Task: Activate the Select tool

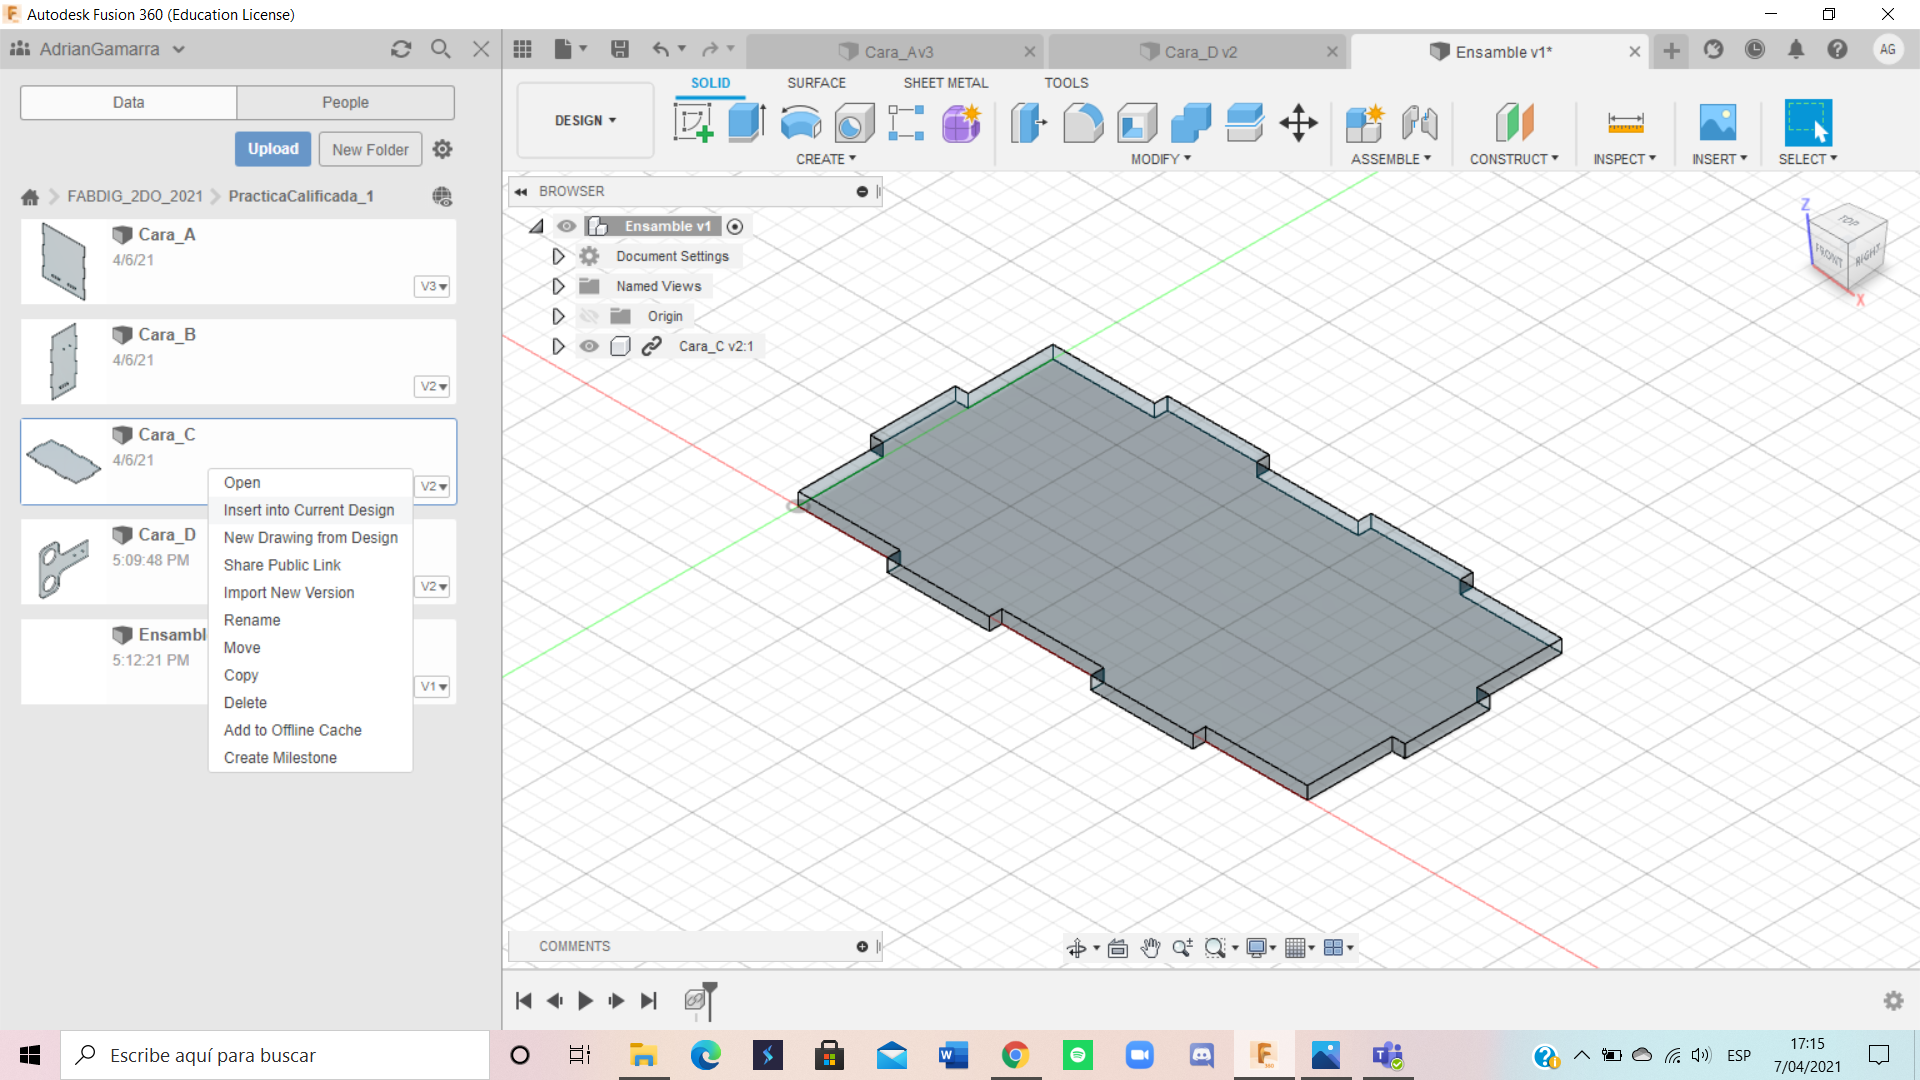Action: pyautogui.click(x=1808, y=123)
